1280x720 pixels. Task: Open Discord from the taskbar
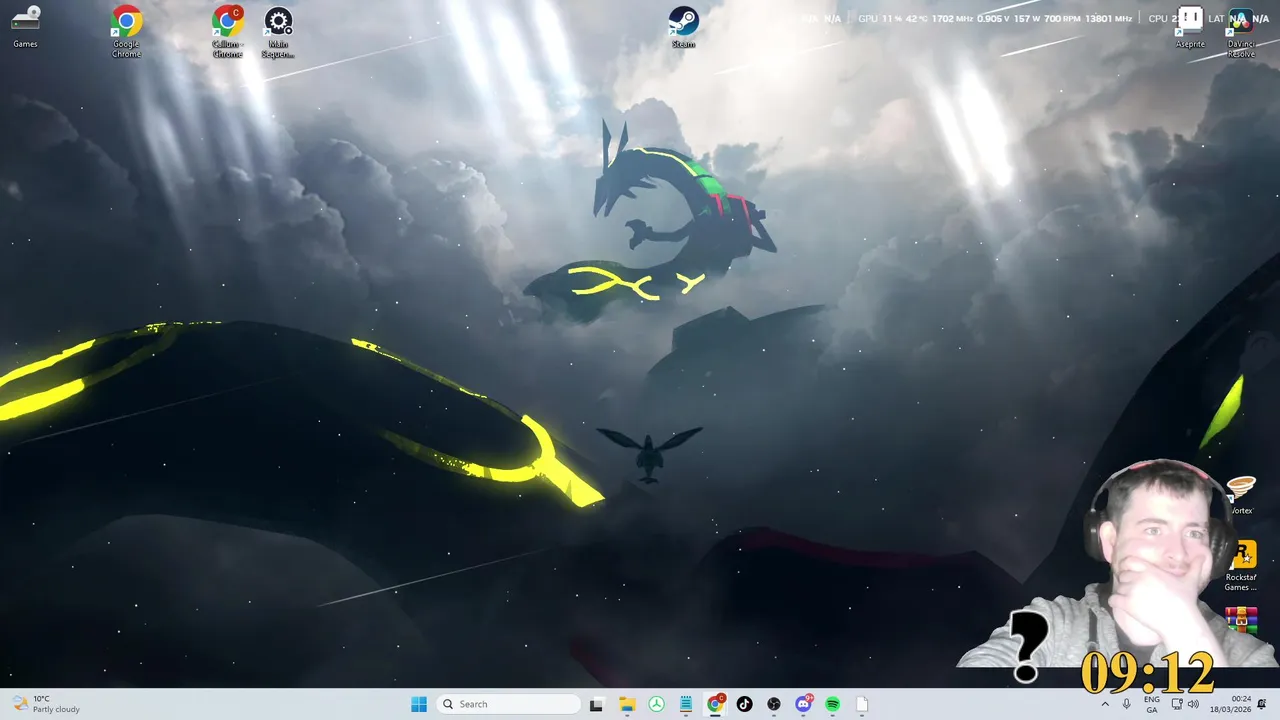click(x=803, y=704)
